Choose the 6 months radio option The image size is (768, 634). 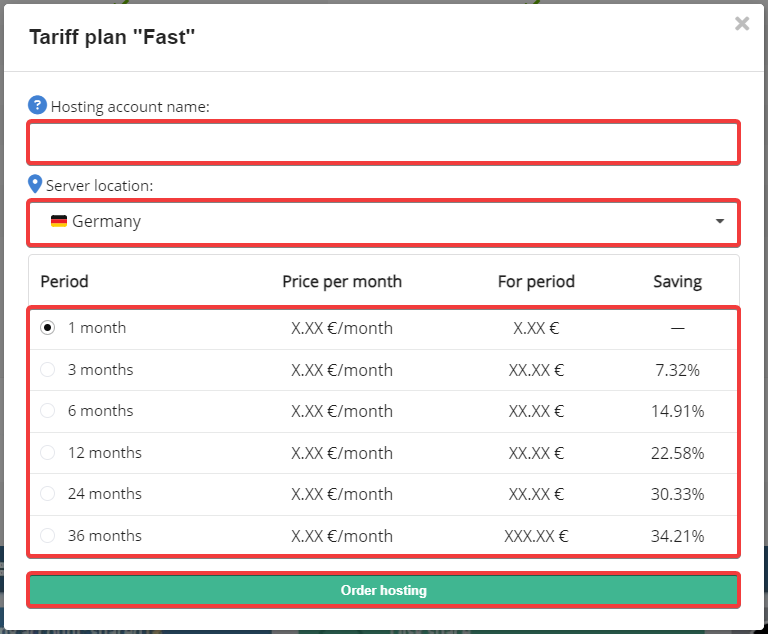pos(47,411)
